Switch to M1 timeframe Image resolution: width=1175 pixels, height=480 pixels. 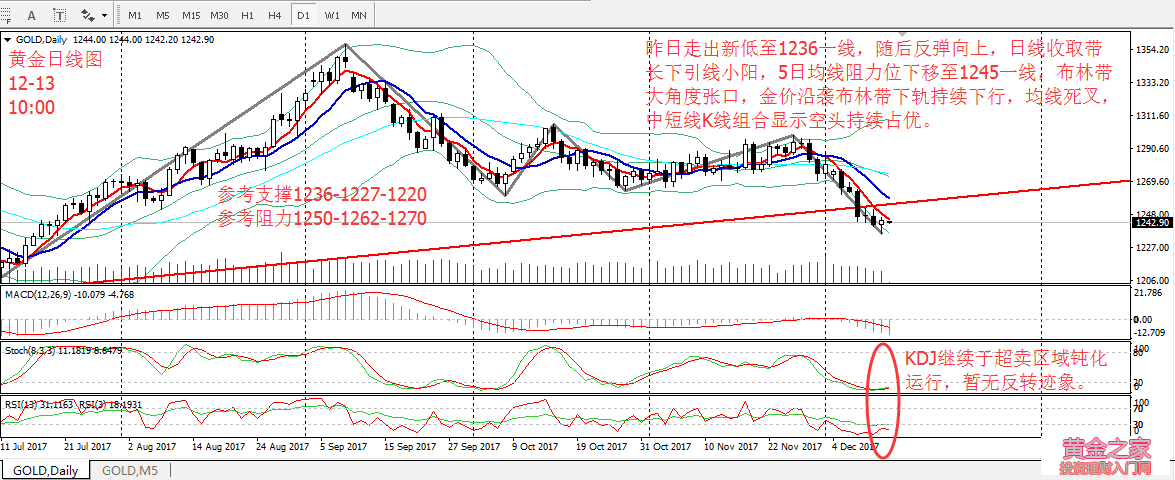click(x=135, y=16)
